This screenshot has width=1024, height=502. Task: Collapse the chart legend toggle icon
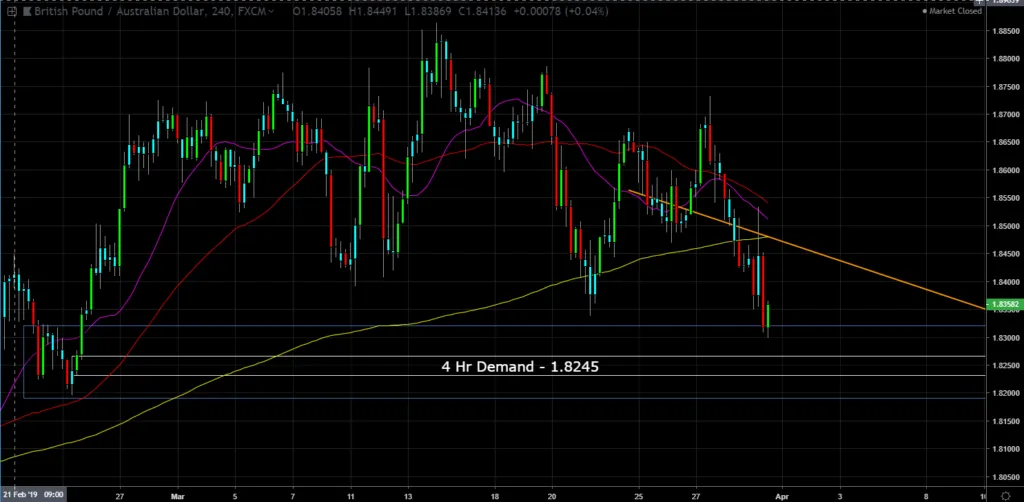11,10
